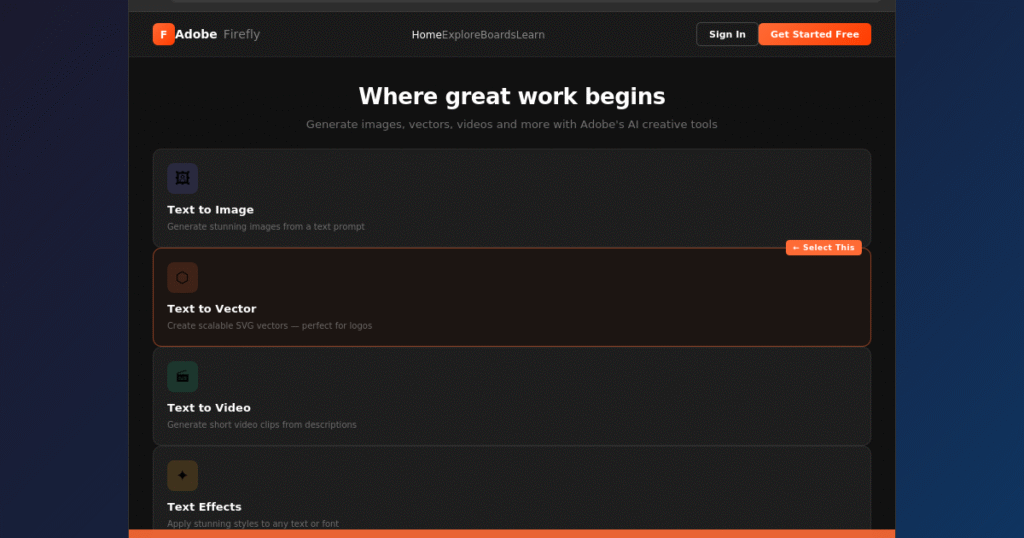
Task: Click the Text Effects sparkle icon
Action: click(x=182, y=475)
